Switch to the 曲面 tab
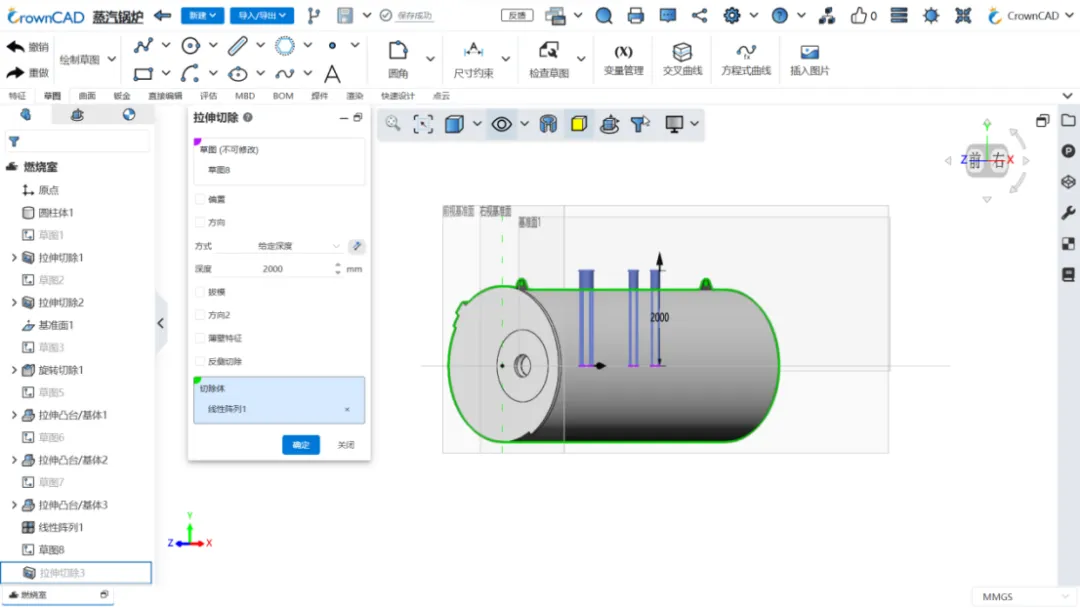The height and width of the screenshot is (608, 1080). tap(87, 96)
